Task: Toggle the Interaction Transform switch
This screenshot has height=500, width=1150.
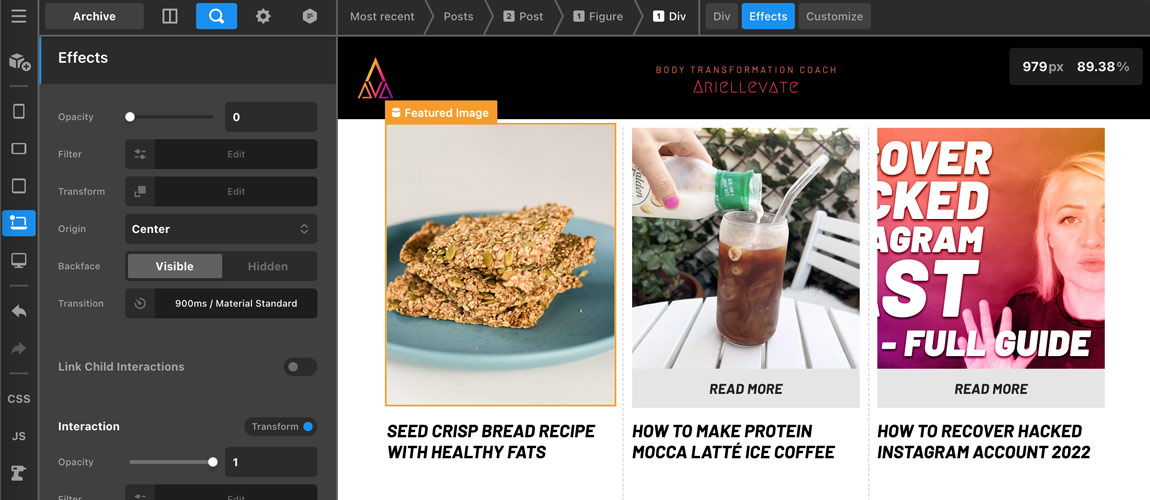Action: [280, 427]
